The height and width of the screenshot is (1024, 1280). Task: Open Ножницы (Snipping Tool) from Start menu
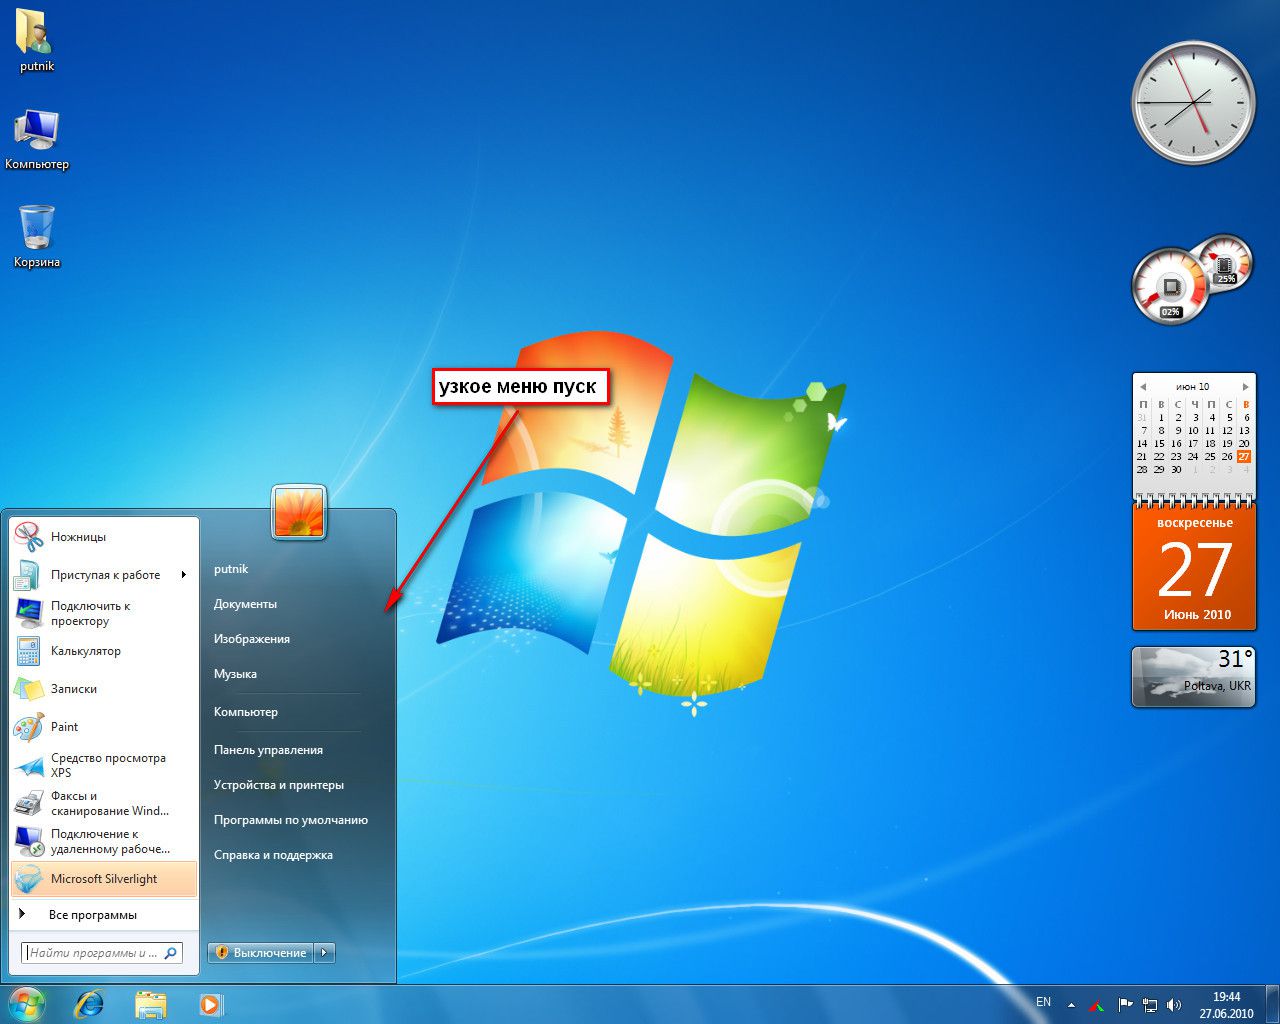(x=104, y=537)
